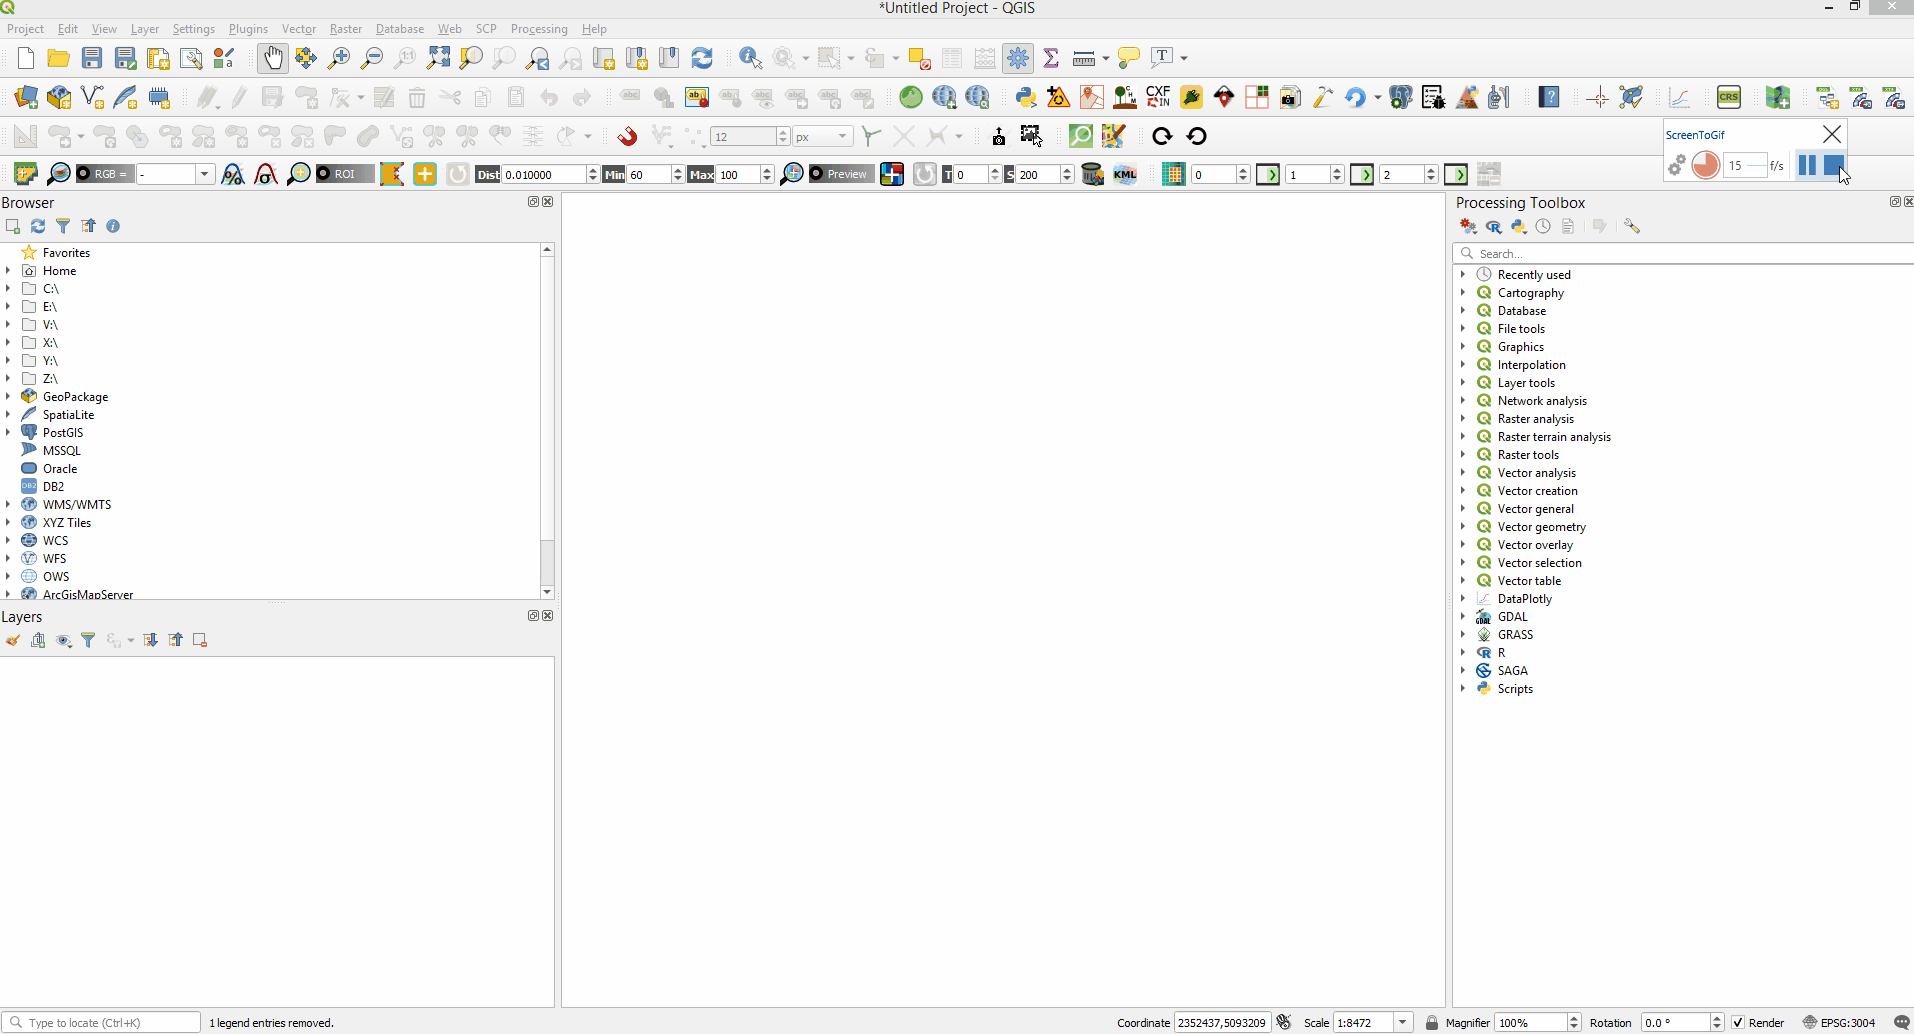Open the Layer menu
This screenshot has width=1914, height=1034.
click(145, 29)
